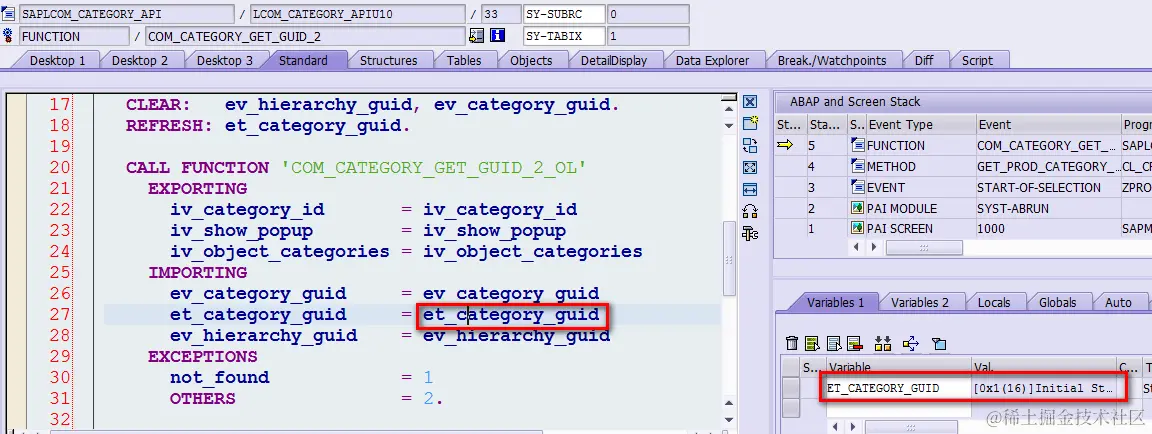Click code line 30 not_found

click(x=220, y=377)
